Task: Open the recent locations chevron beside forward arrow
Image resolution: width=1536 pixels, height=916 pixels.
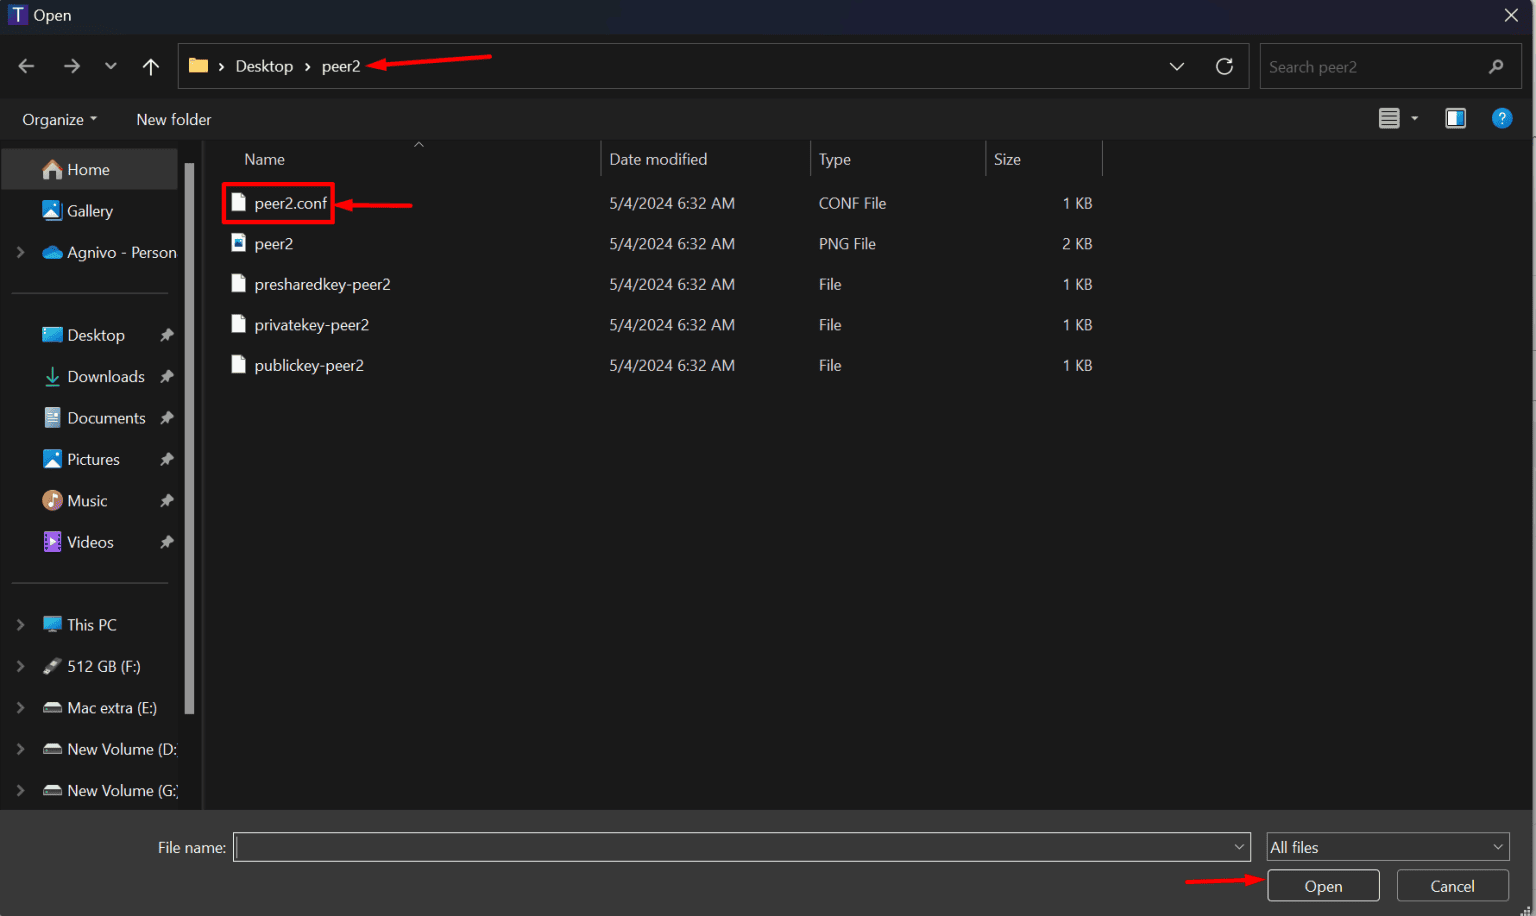Action: pos(110,66)
